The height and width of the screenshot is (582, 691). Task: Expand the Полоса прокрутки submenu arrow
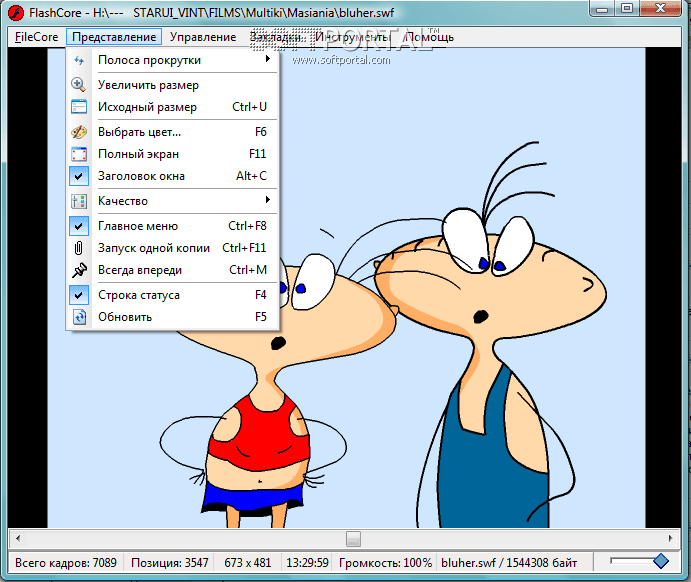267,59
